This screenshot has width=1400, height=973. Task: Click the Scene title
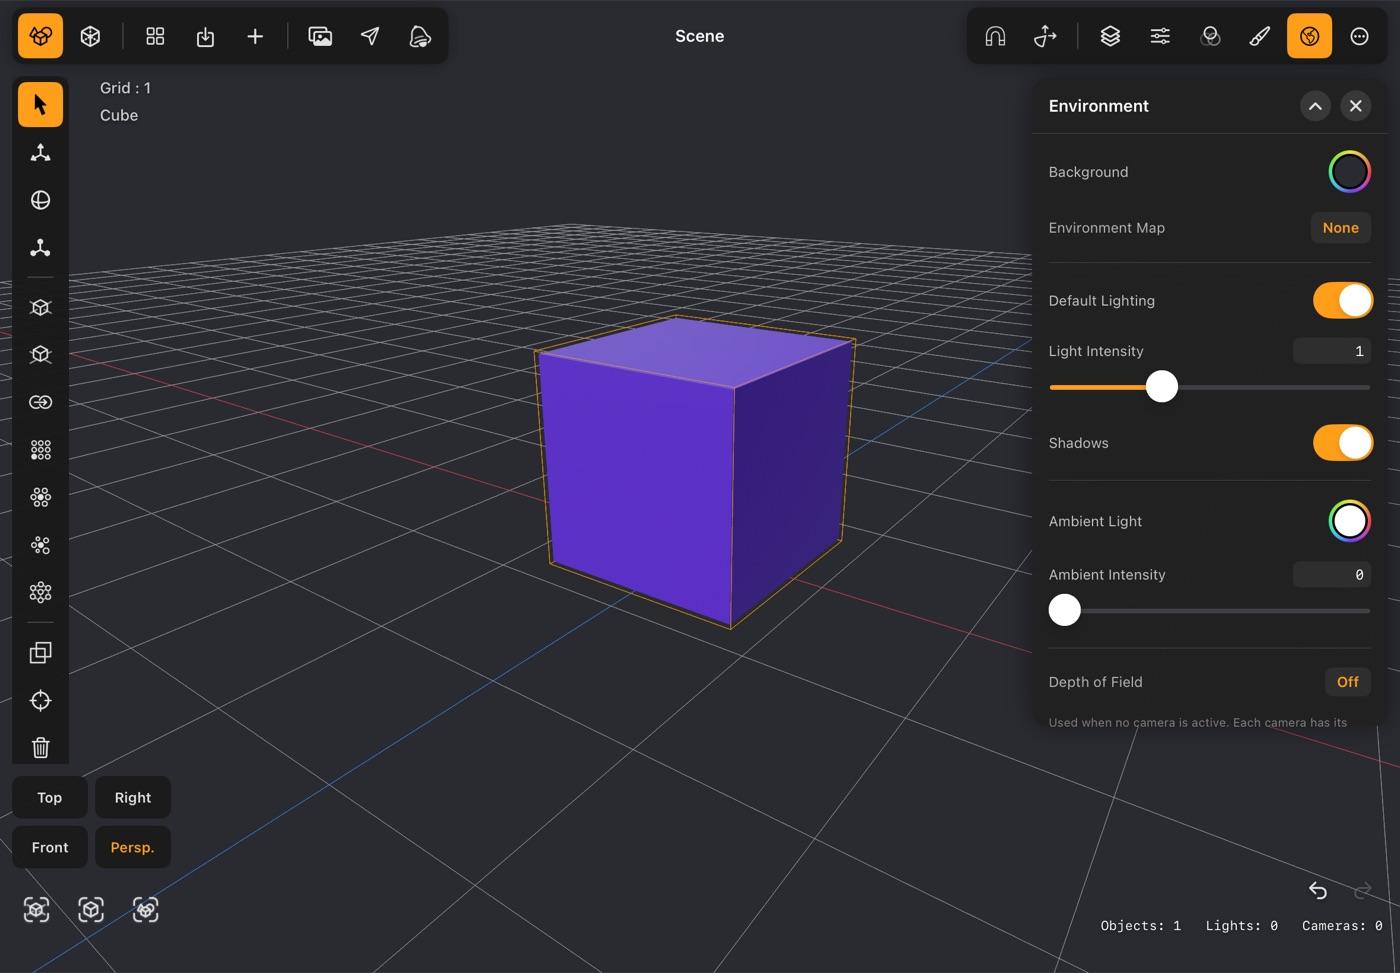[699, 36]
